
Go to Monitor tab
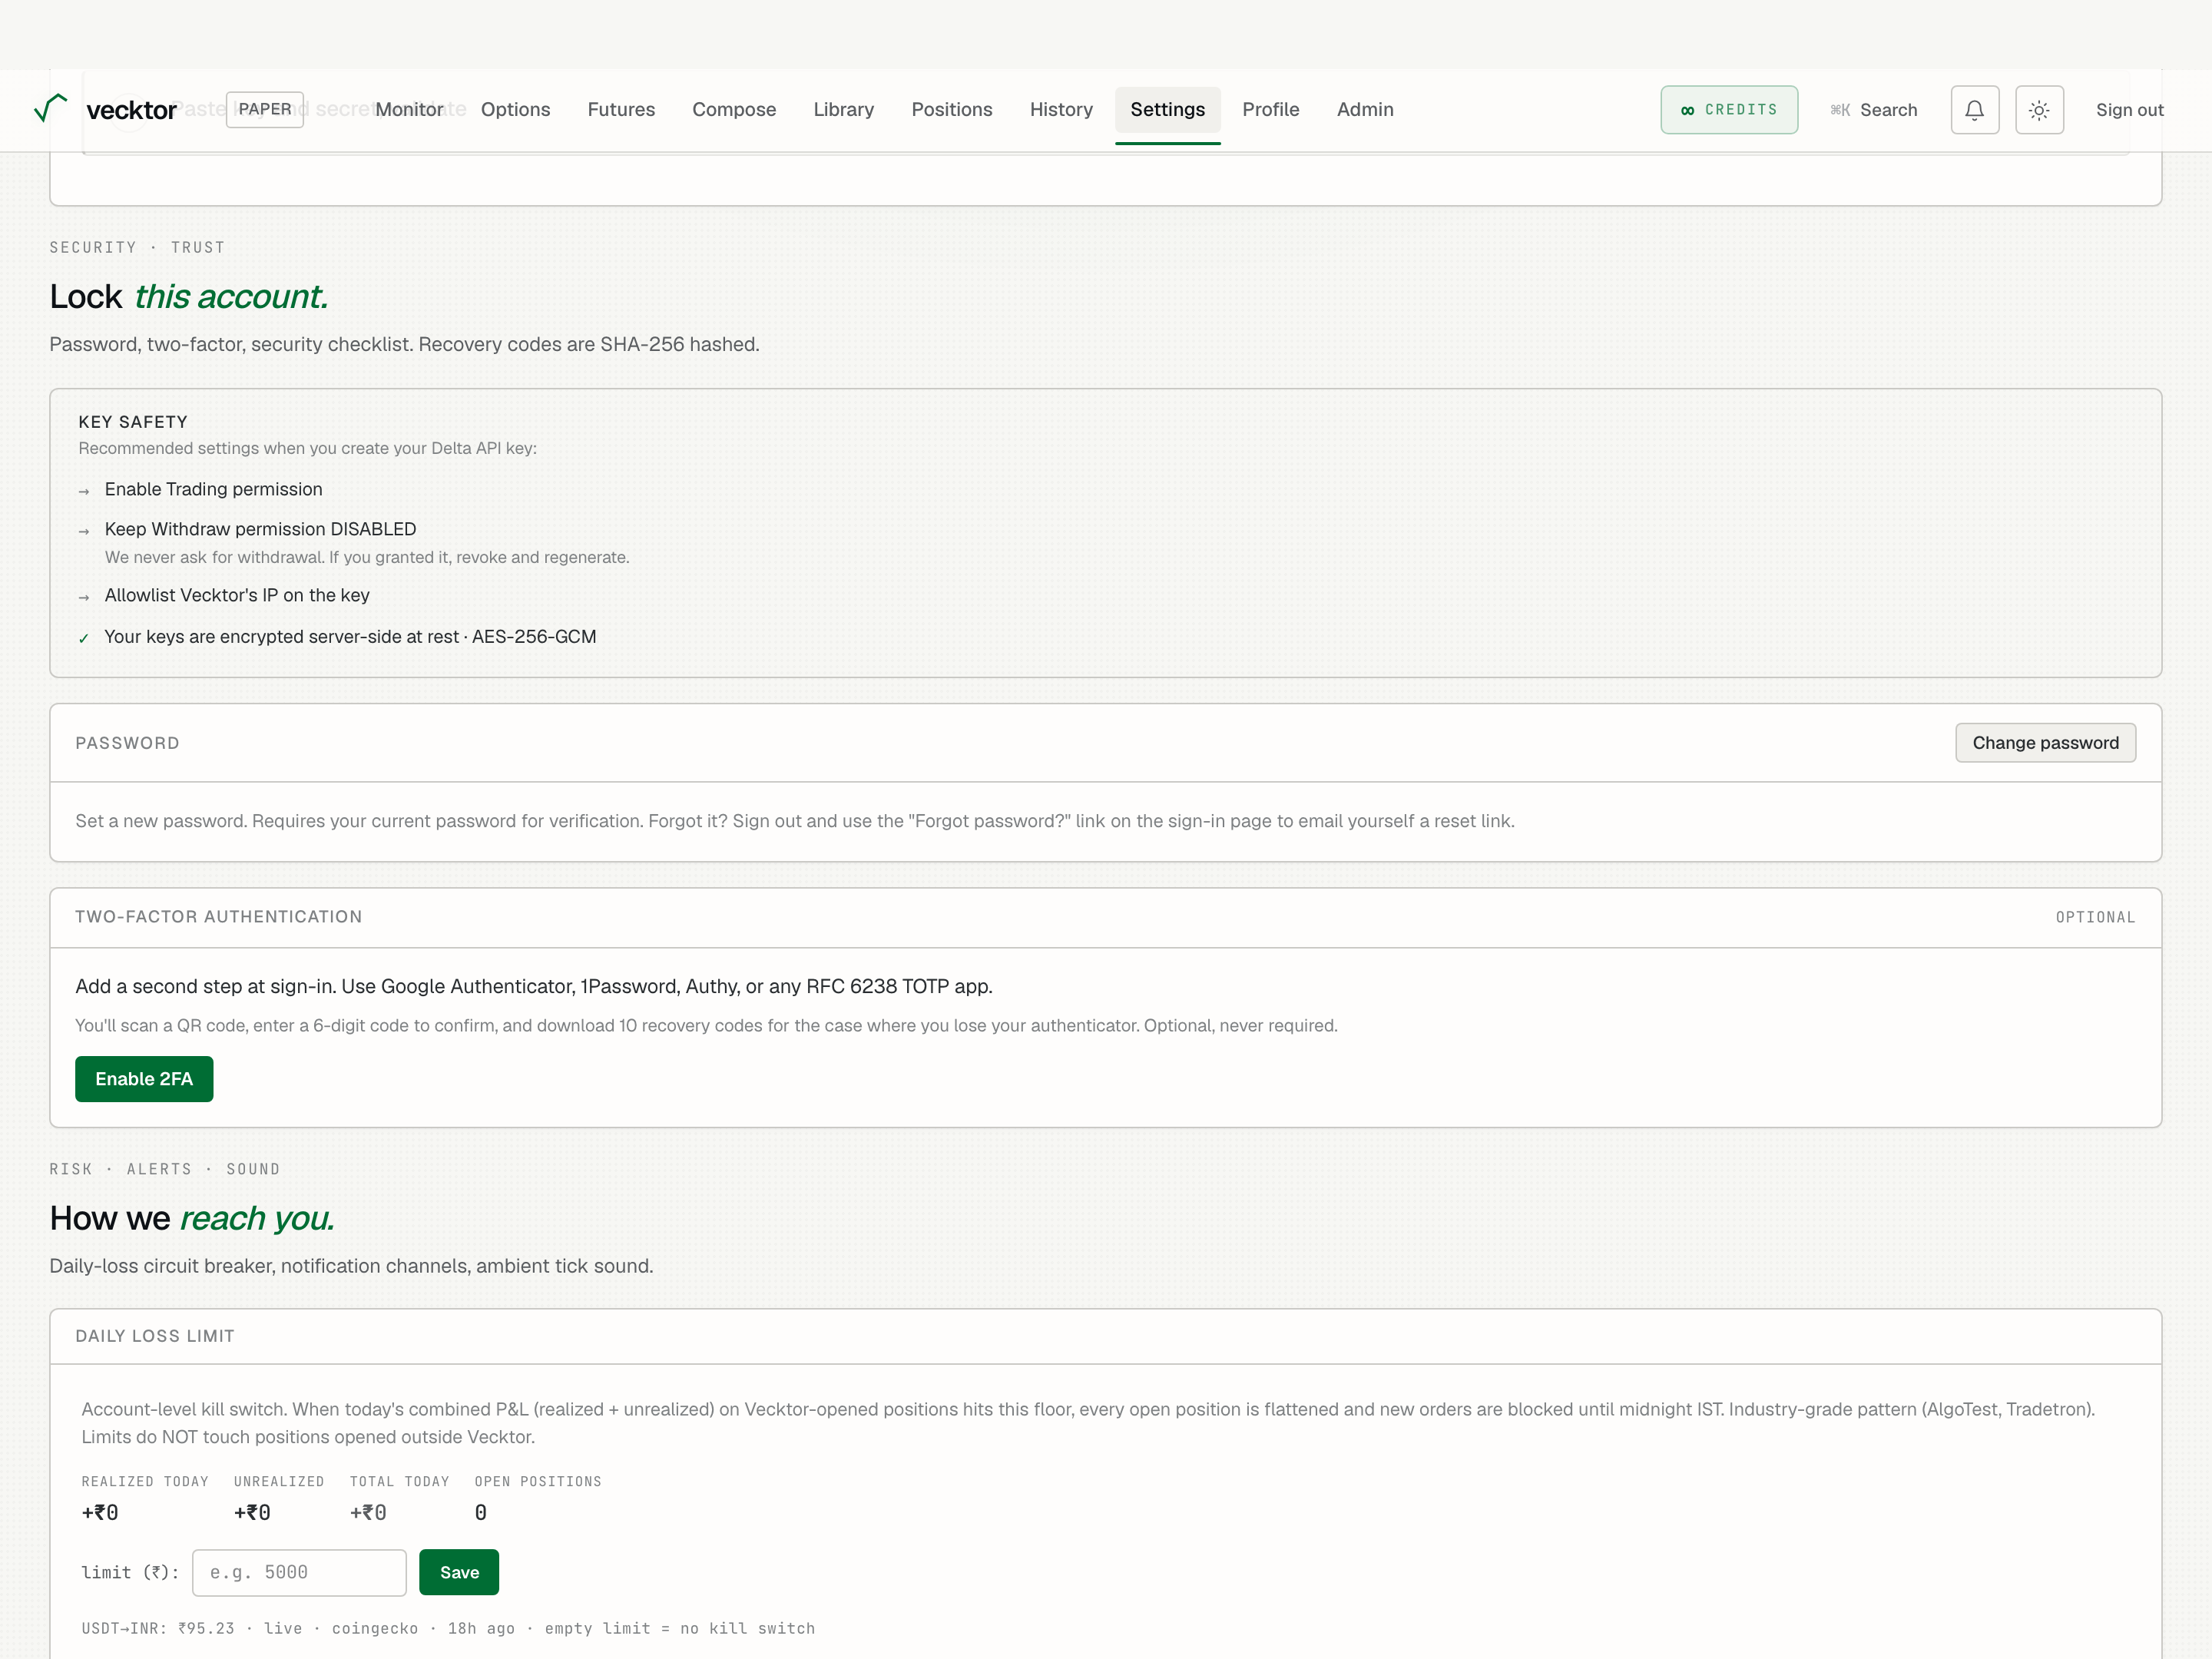coord(409,109)
